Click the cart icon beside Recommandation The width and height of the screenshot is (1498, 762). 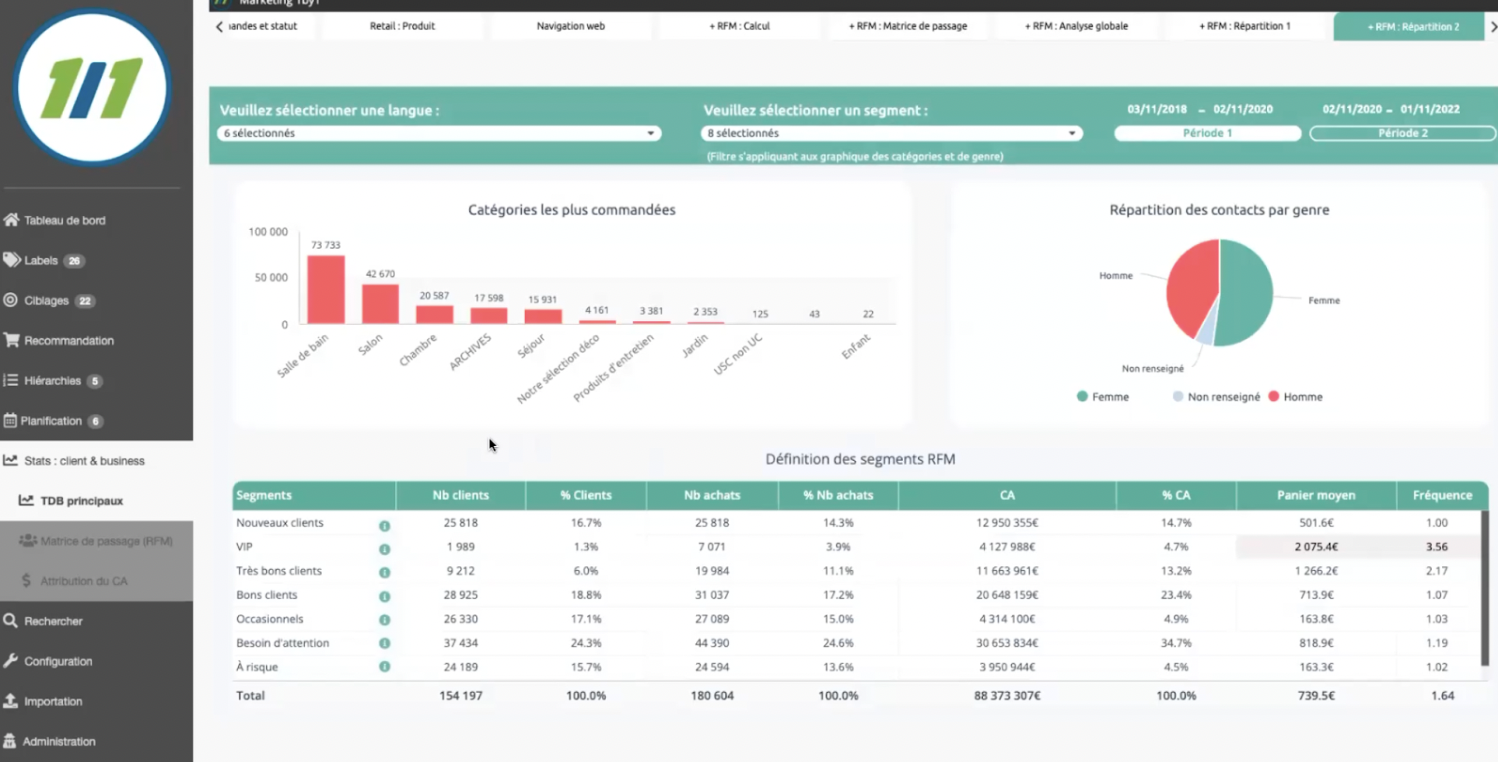coord(11,340)
